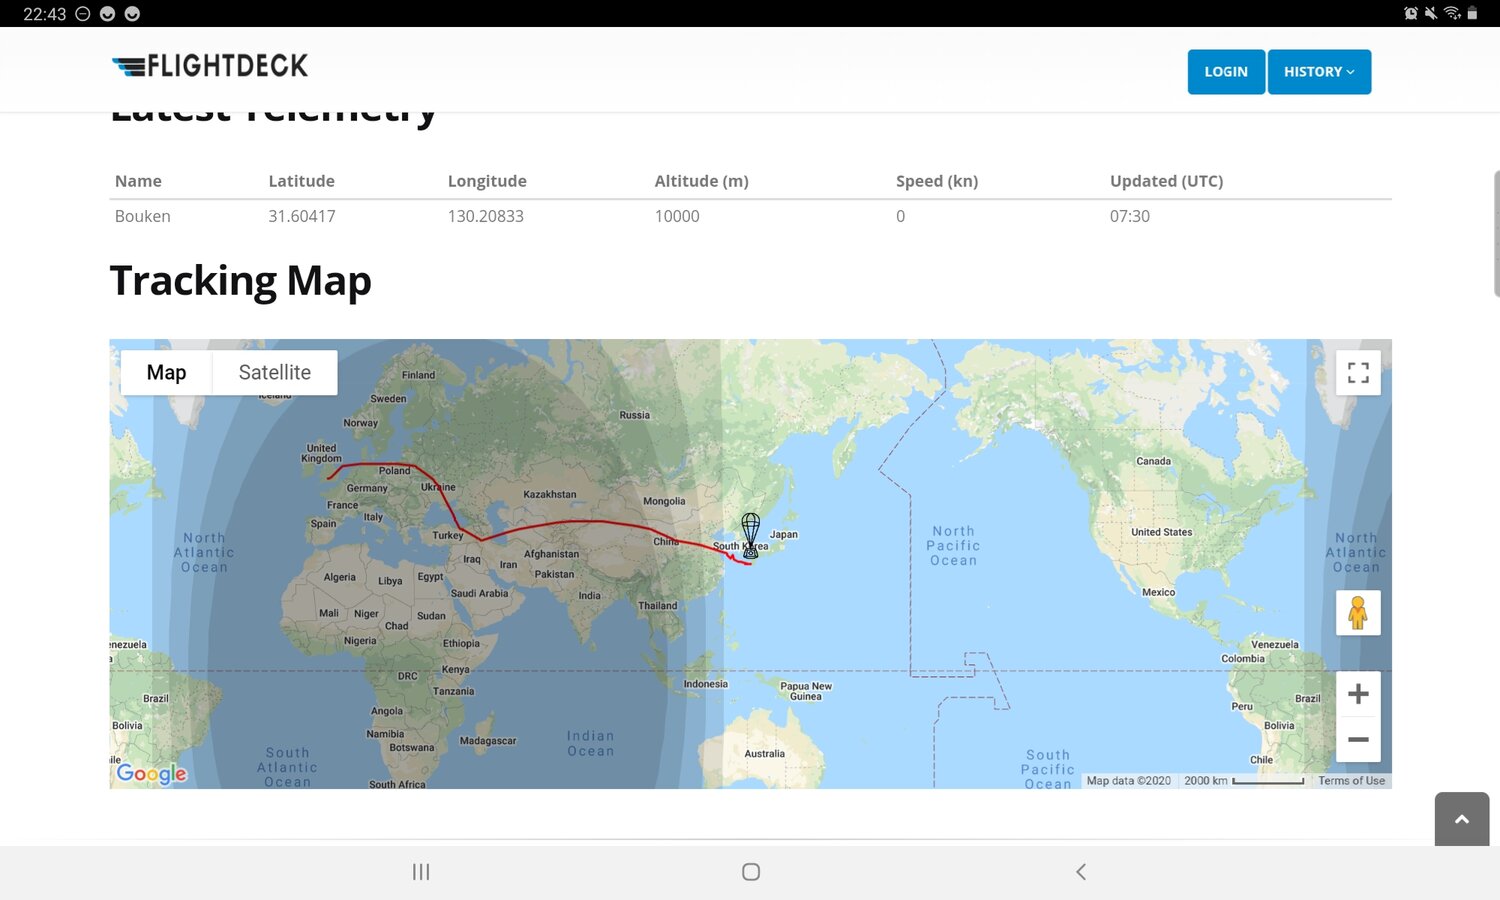This screenshot has height=900, width=1500.
Task: Click the Name column header
Action: click(x=138, y=181)
